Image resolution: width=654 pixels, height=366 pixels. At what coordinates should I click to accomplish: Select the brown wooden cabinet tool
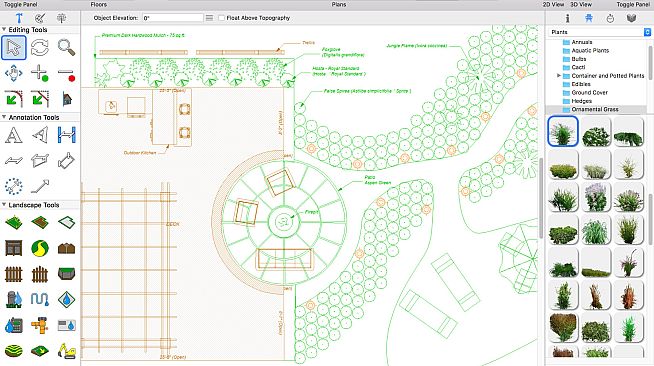(14, 248)
